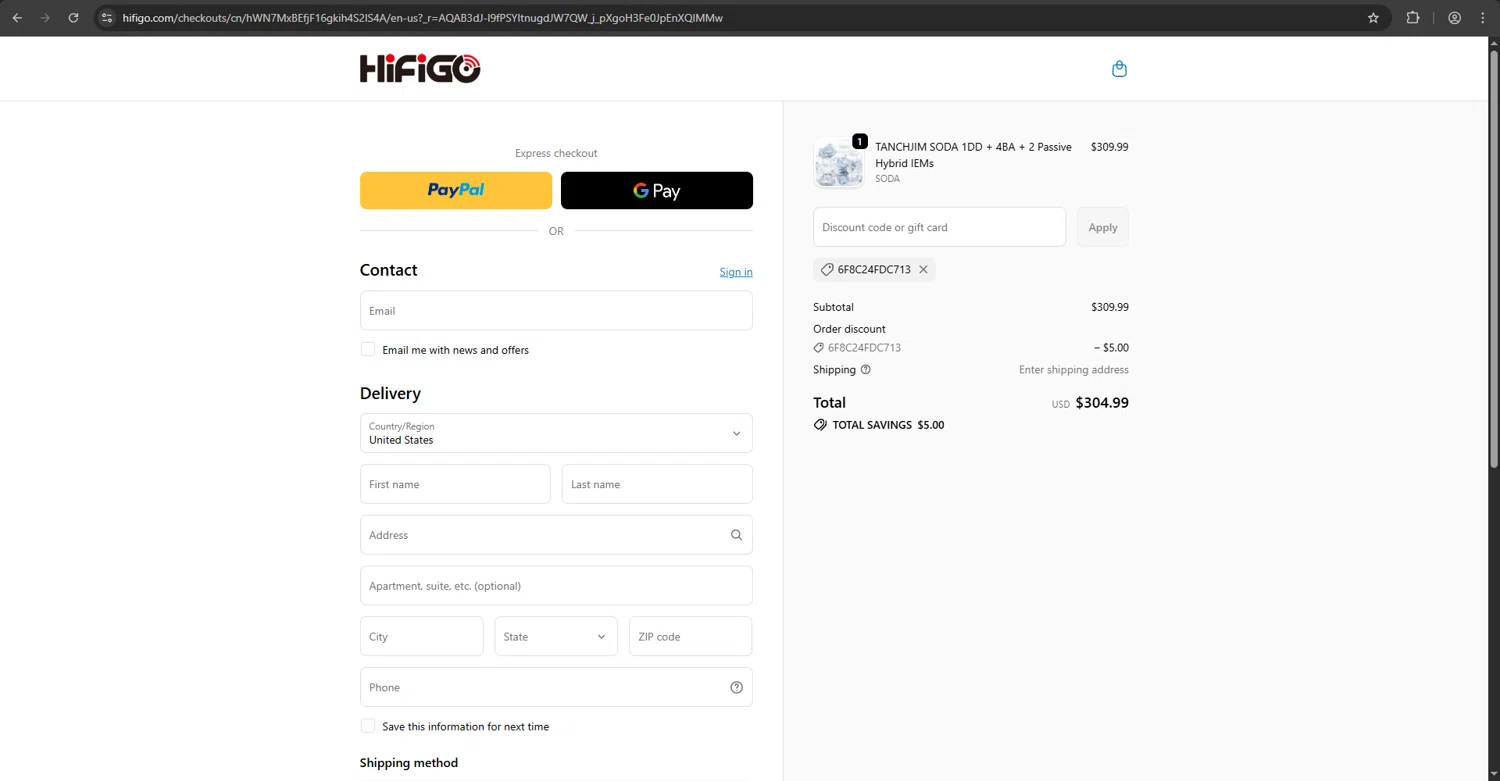This screenshot has width=1500, height=781.
Task: Focus the ZIP code field
Action: (690, 636)
